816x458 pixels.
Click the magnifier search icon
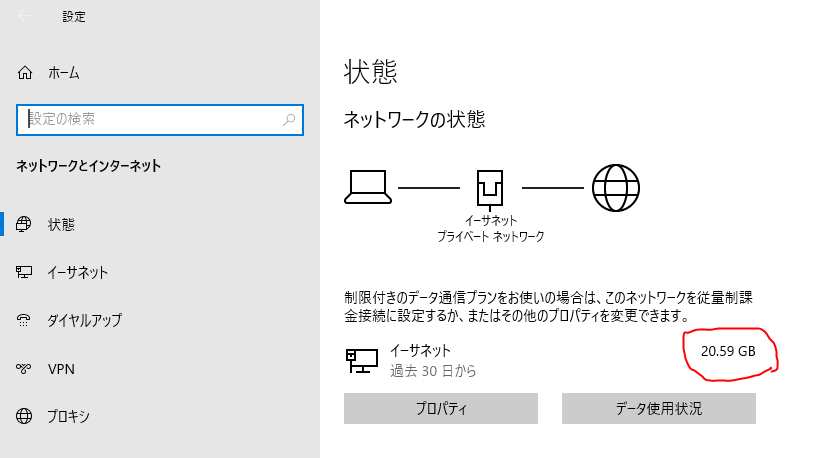tap(289, 120)
